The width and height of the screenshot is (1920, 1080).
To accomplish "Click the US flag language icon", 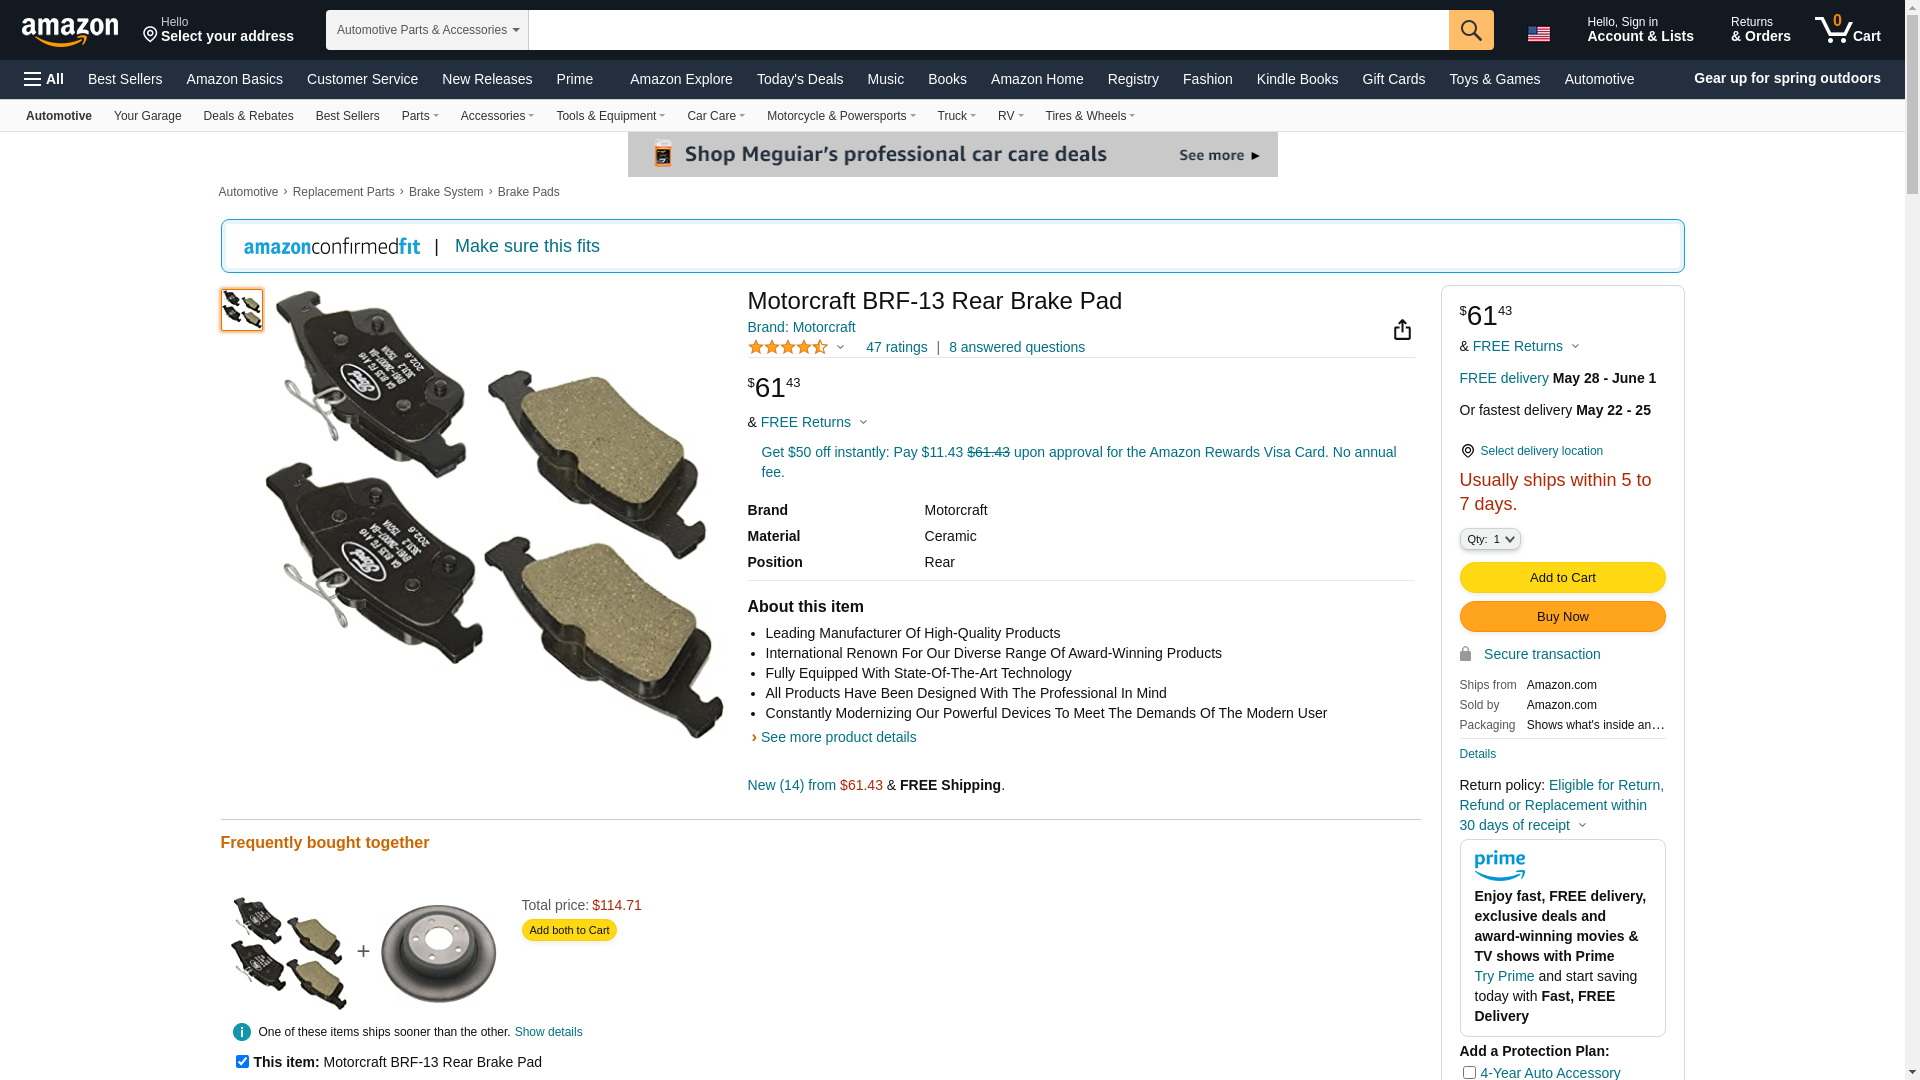I will (x=1538, y=34).
